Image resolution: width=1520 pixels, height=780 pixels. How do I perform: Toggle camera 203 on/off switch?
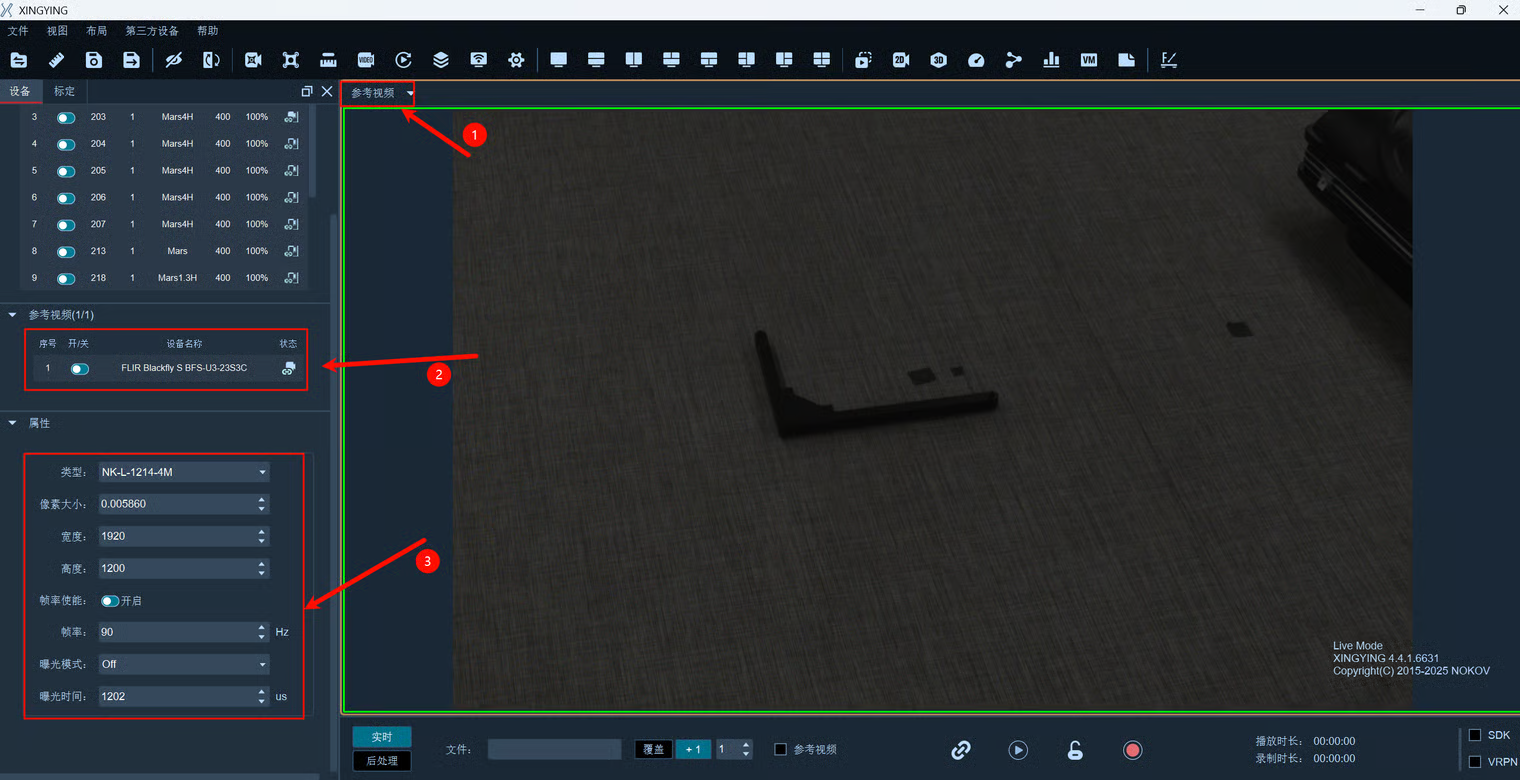[x=66, y=118]
